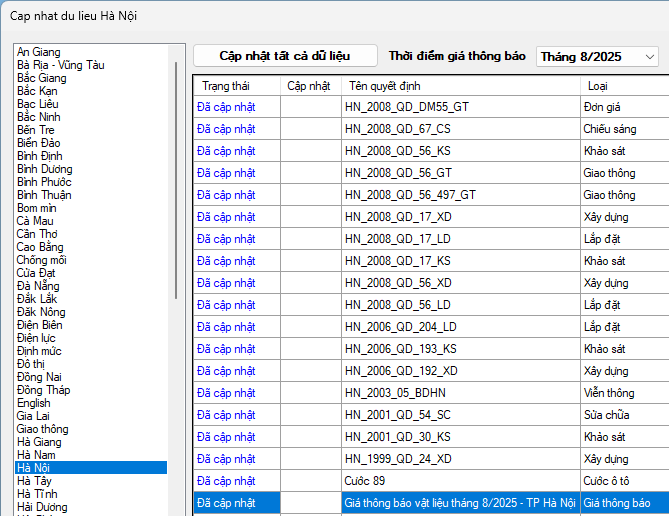Image resolution: width=669 pixels, height=516 pixels.
Task: Choose 'Hà Tĩnh' in the left list
Action: pos(37,494)
